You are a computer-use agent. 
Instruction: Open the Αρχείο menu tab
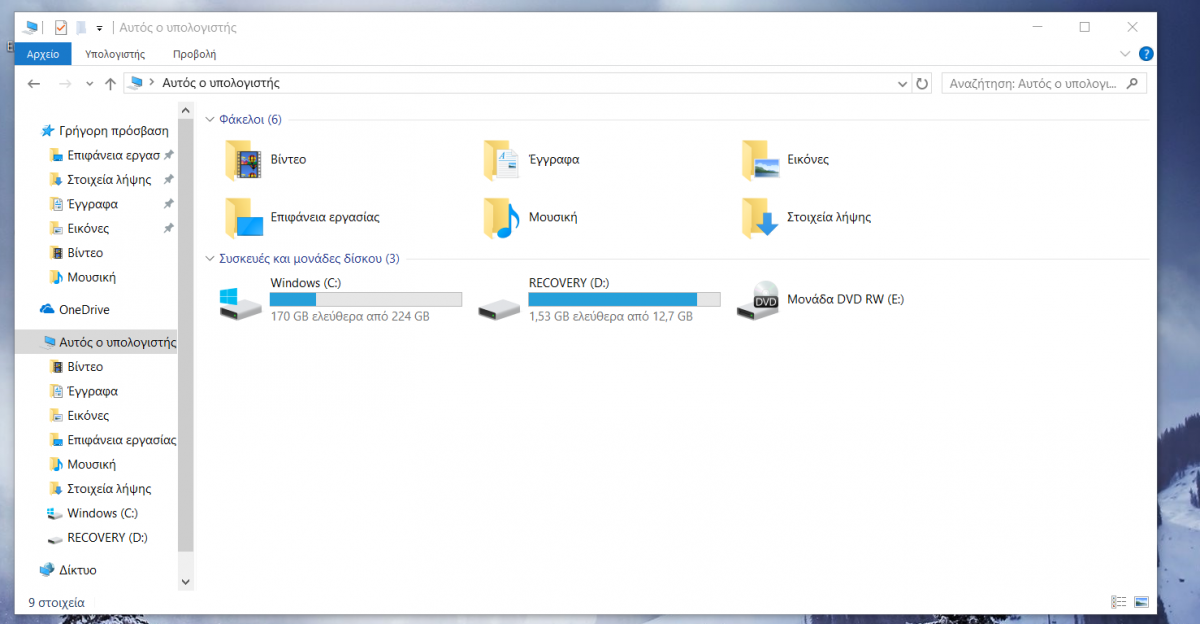click(x=43, y=54)
